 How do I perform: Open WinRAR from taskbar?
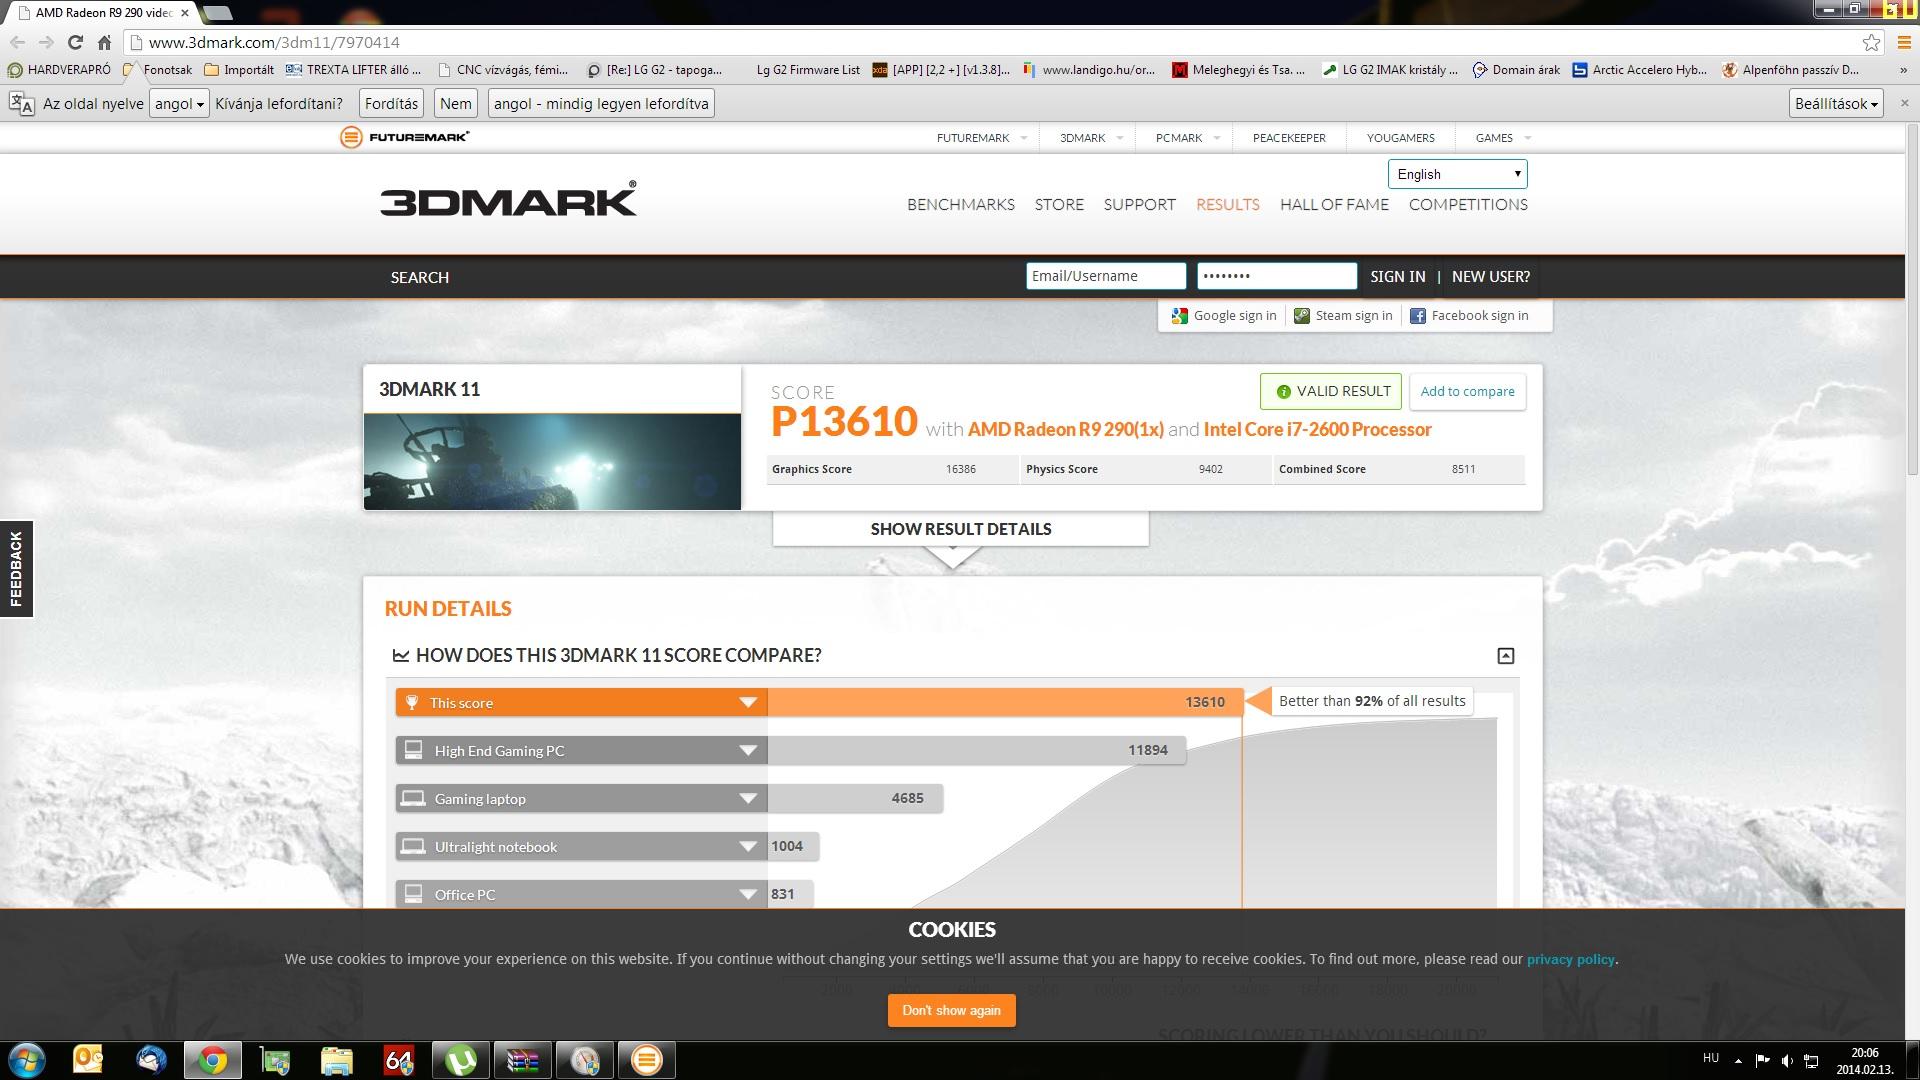[x=523, y=1060]
